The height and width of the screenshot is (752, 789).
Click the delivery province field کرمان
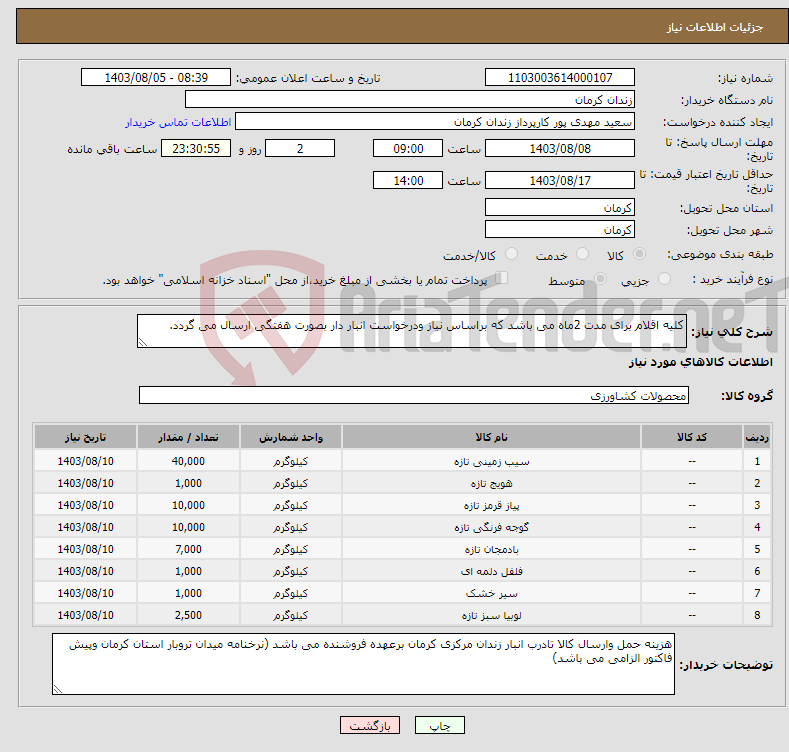coord(560,207)
